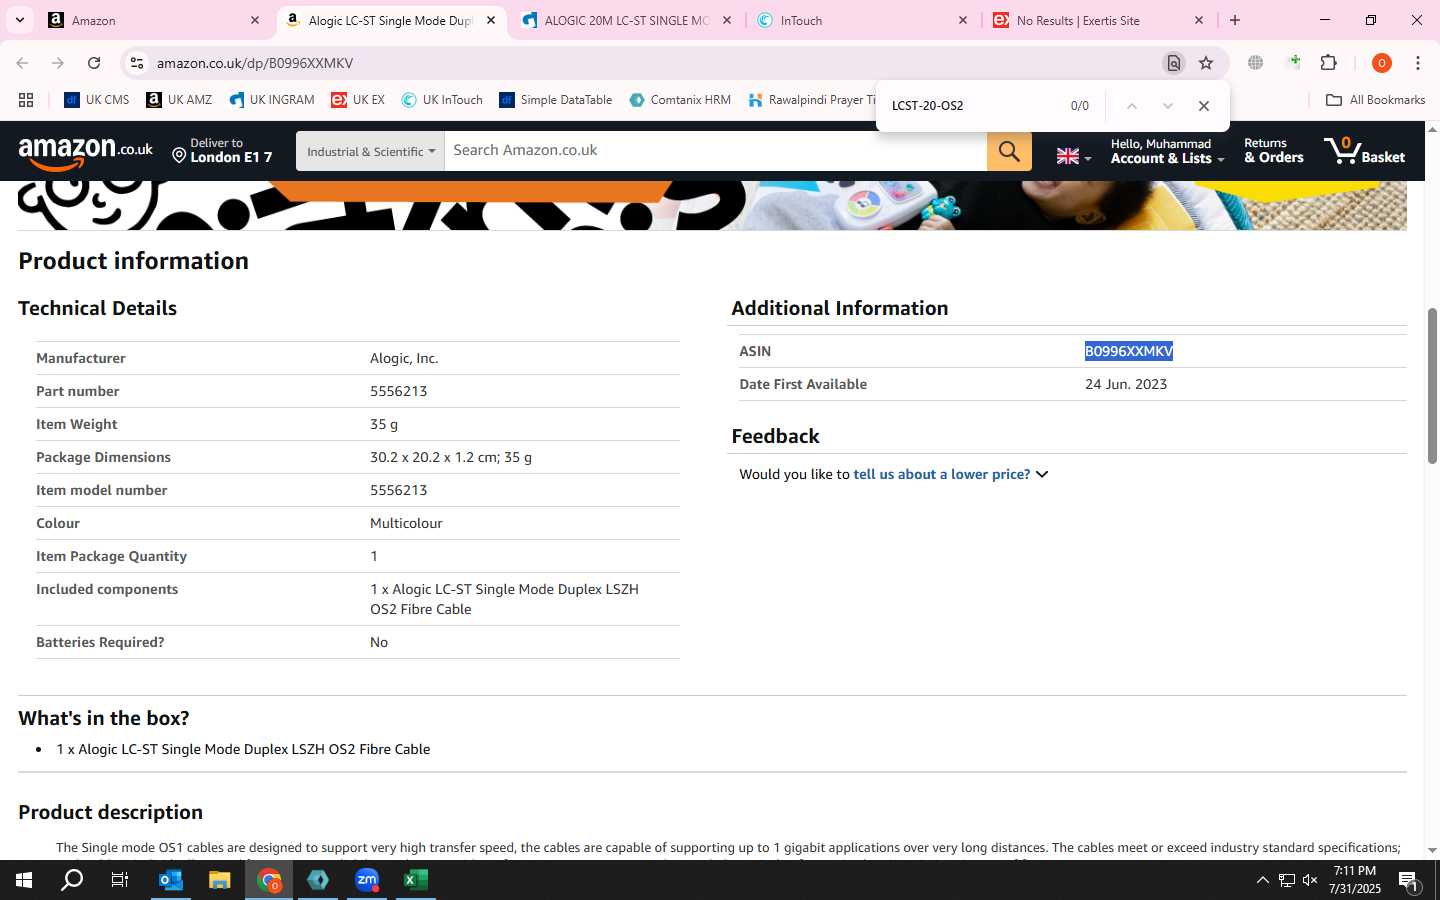Click the Part number value 5556213

(399, 391)
